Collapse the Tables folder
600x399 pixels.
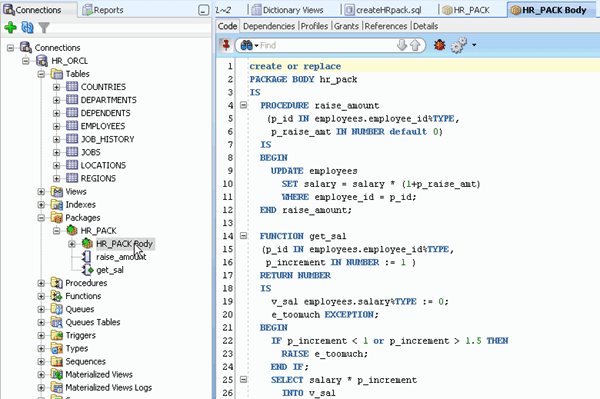click(41, 74)
